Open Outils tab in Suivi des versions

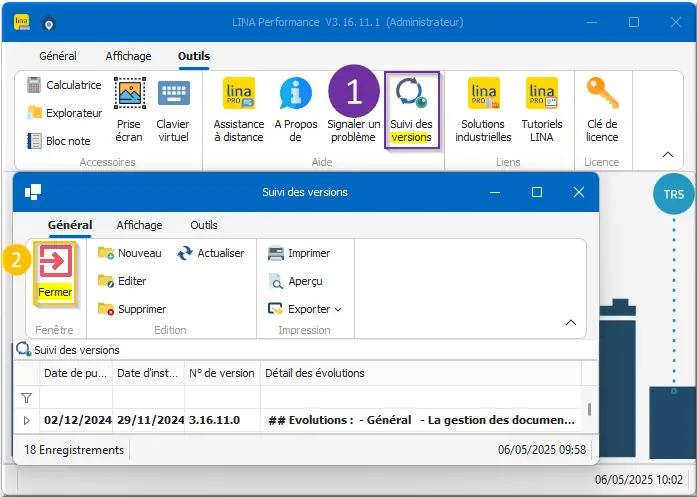[204, 225]
